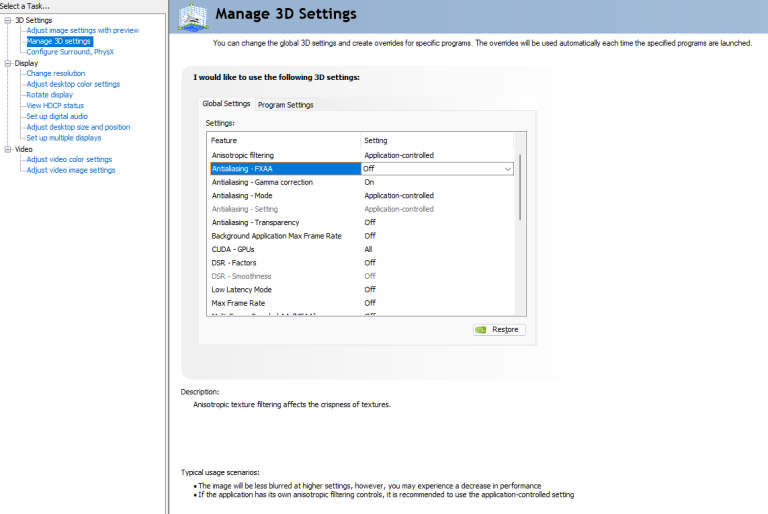The image size is (768, 514).
Task: Click the Restore button
Action: (498, 329)
